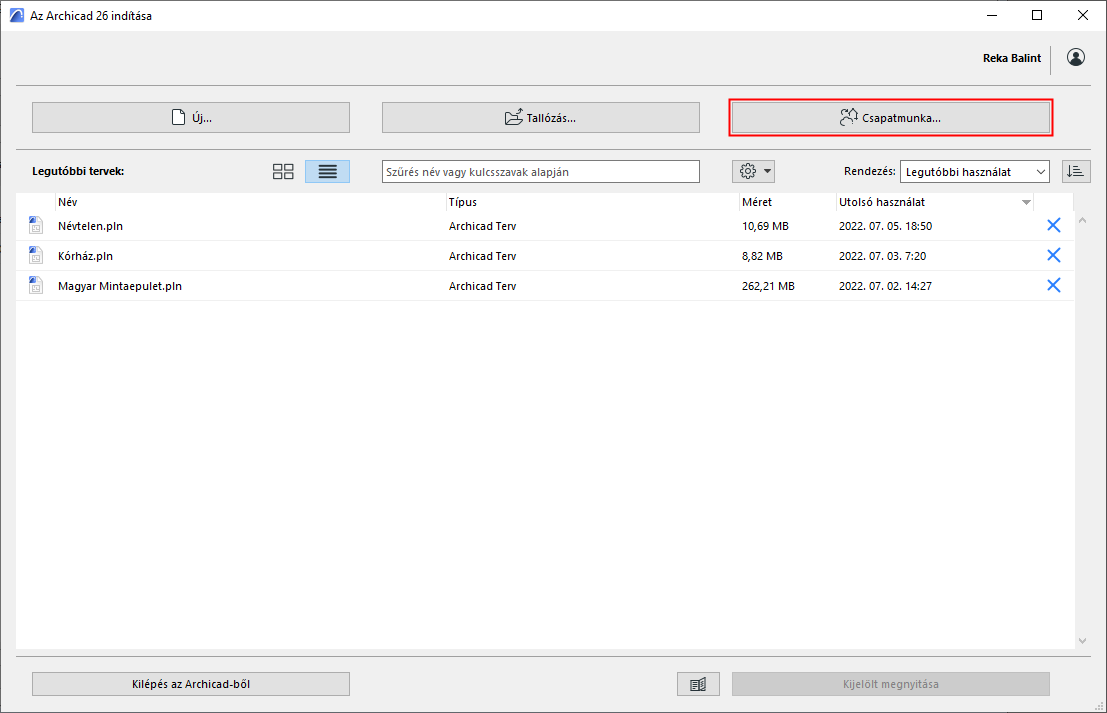
Task: Click the 262,21 MB size cell
Action: [768, 286]
